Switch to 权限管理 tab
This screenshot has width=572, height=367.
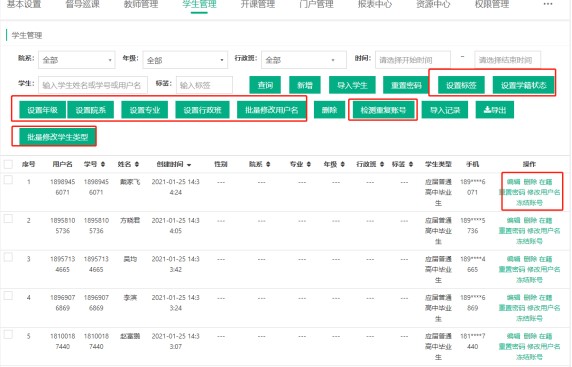[x=491, y=4]
